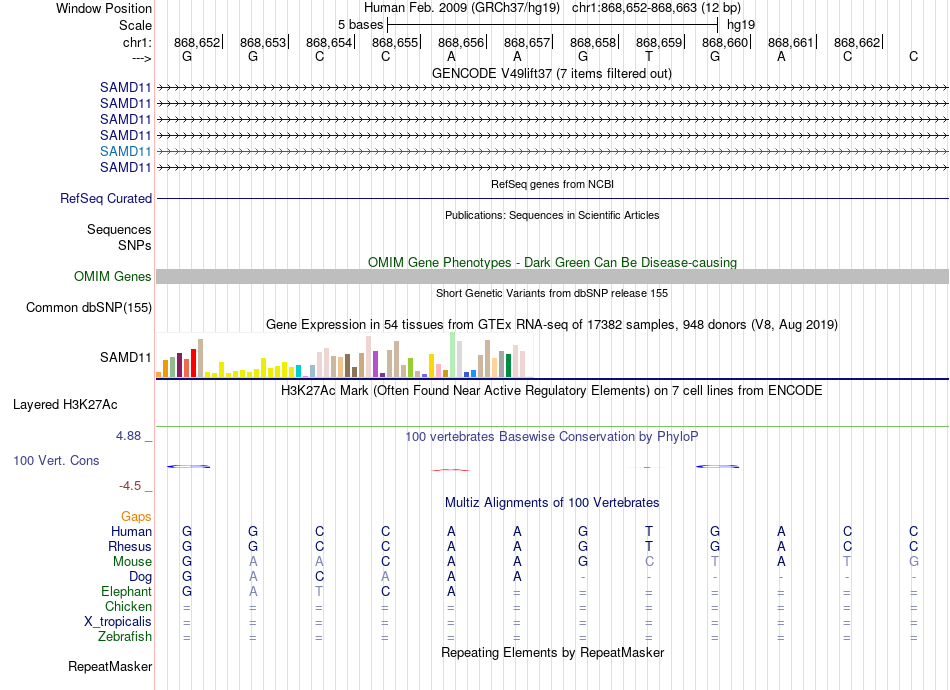Click base T in the ruler sequence row

pyautogui.click(x=649, y=56)
